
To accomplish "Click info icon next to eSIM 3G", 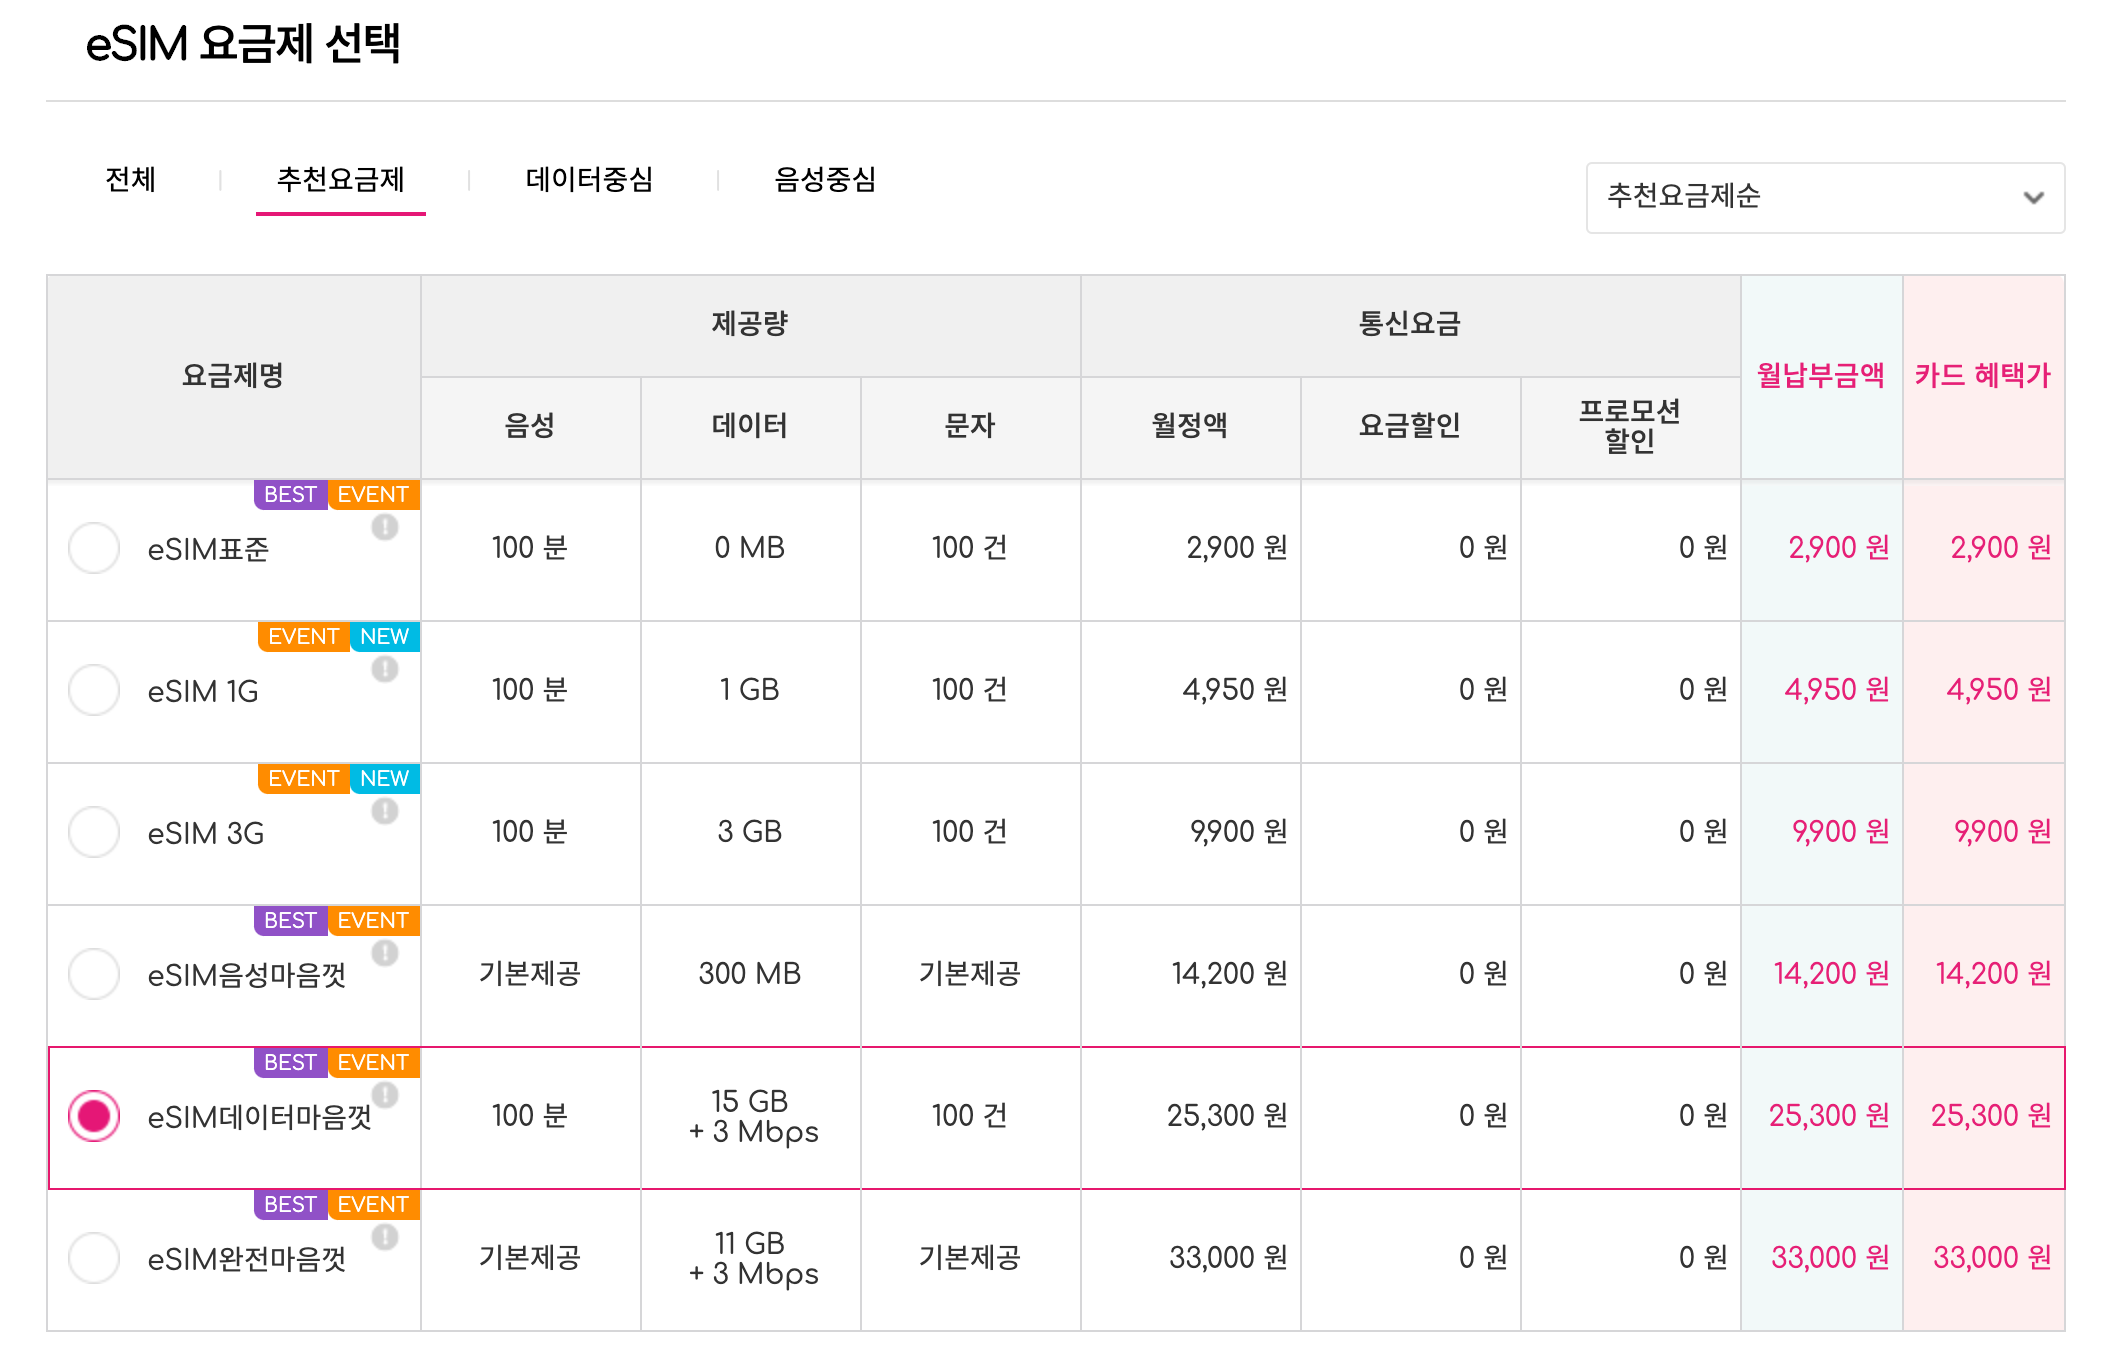I will tap(385, 811).
